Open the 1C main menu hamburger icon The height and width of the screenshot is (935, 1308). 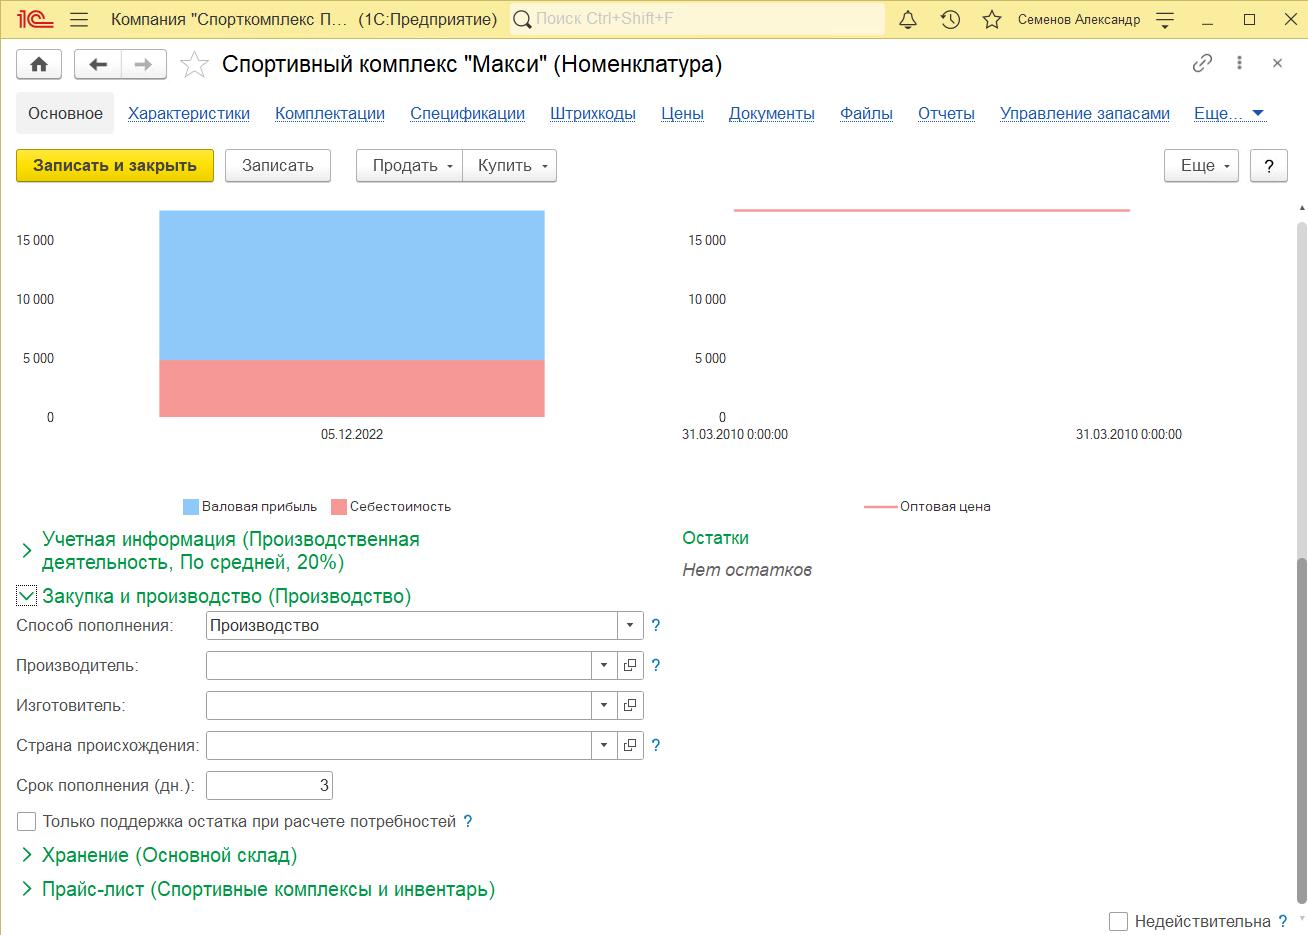(x=80, y=19)
